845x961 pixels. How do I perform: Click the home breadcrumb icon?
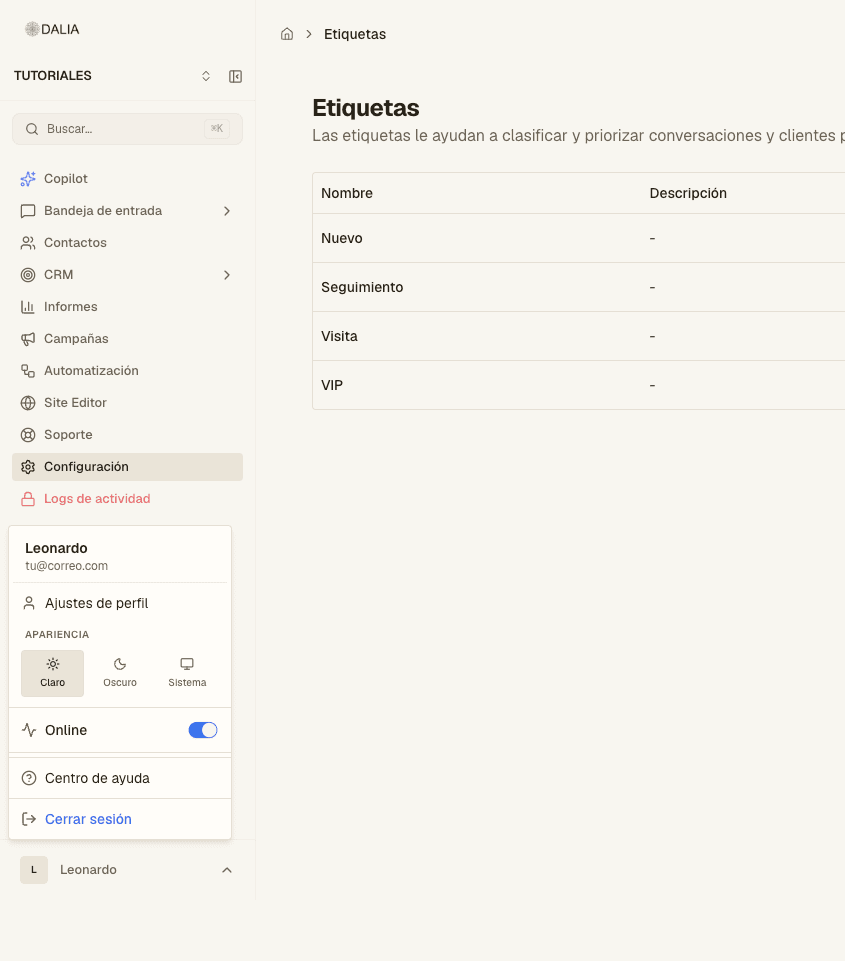coord(287,34)
